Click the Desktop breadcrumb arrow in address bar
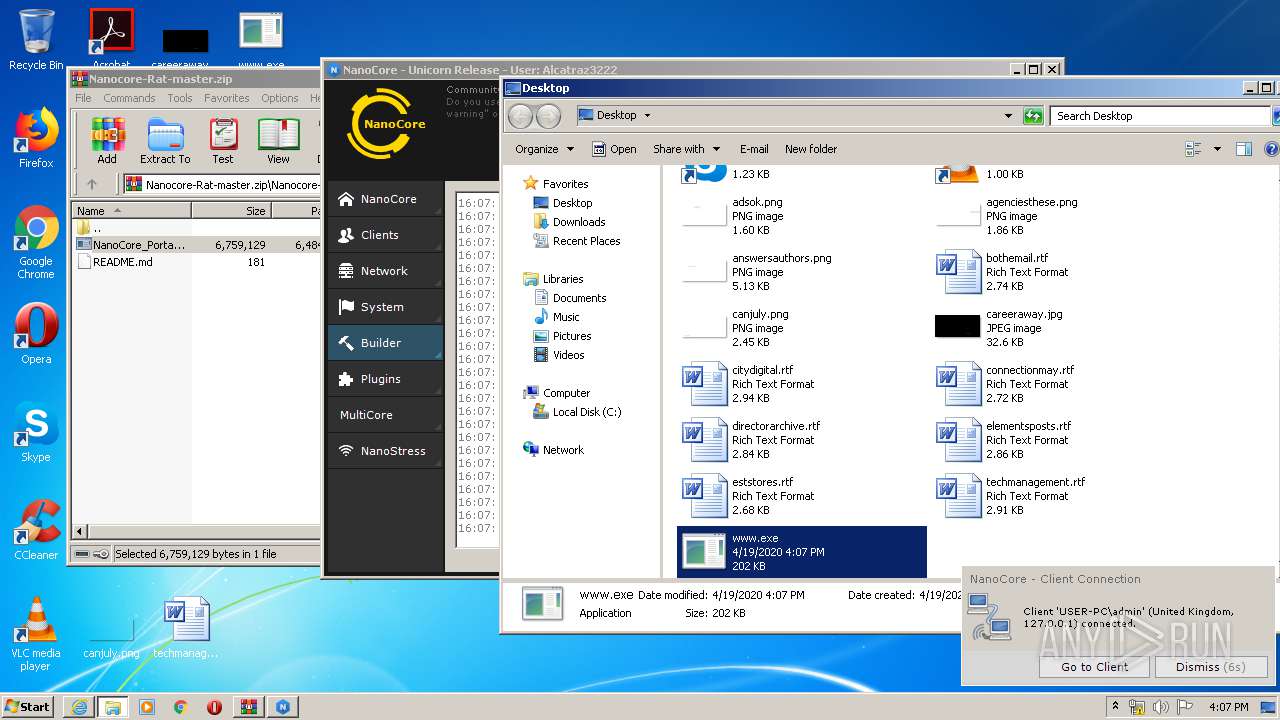The width and height of the screenshot is (1280, 720). click(x=647, y=116)
